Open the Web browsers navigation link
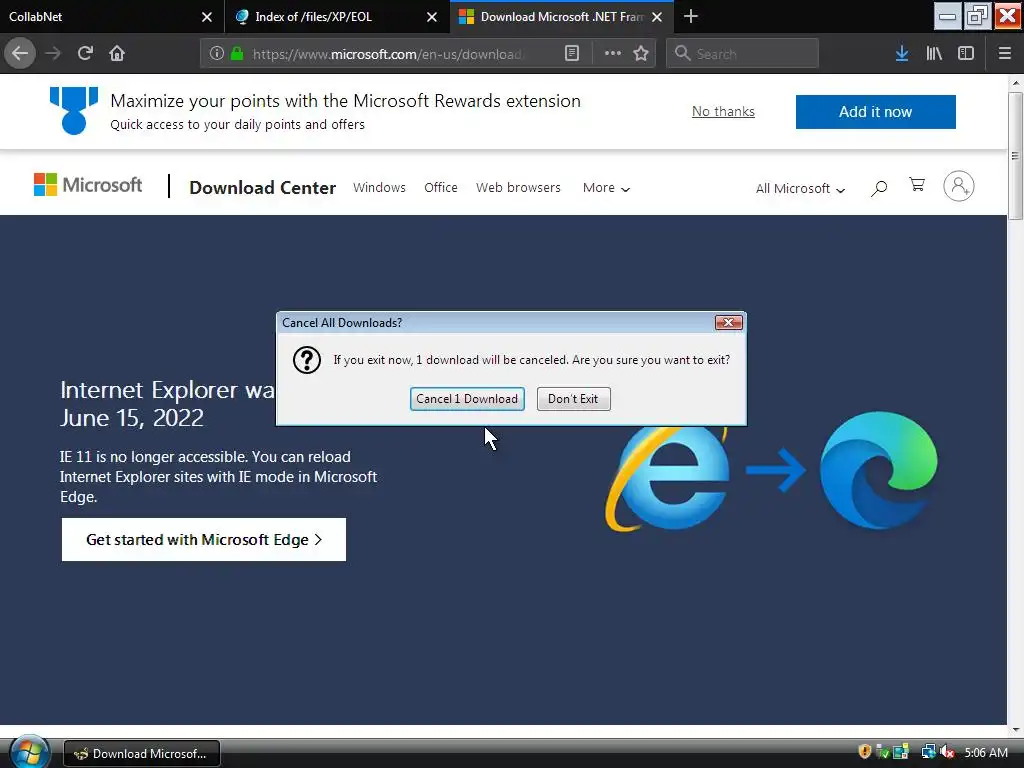The width and height of the screenshot is (1024, 768). click(518, 187)
